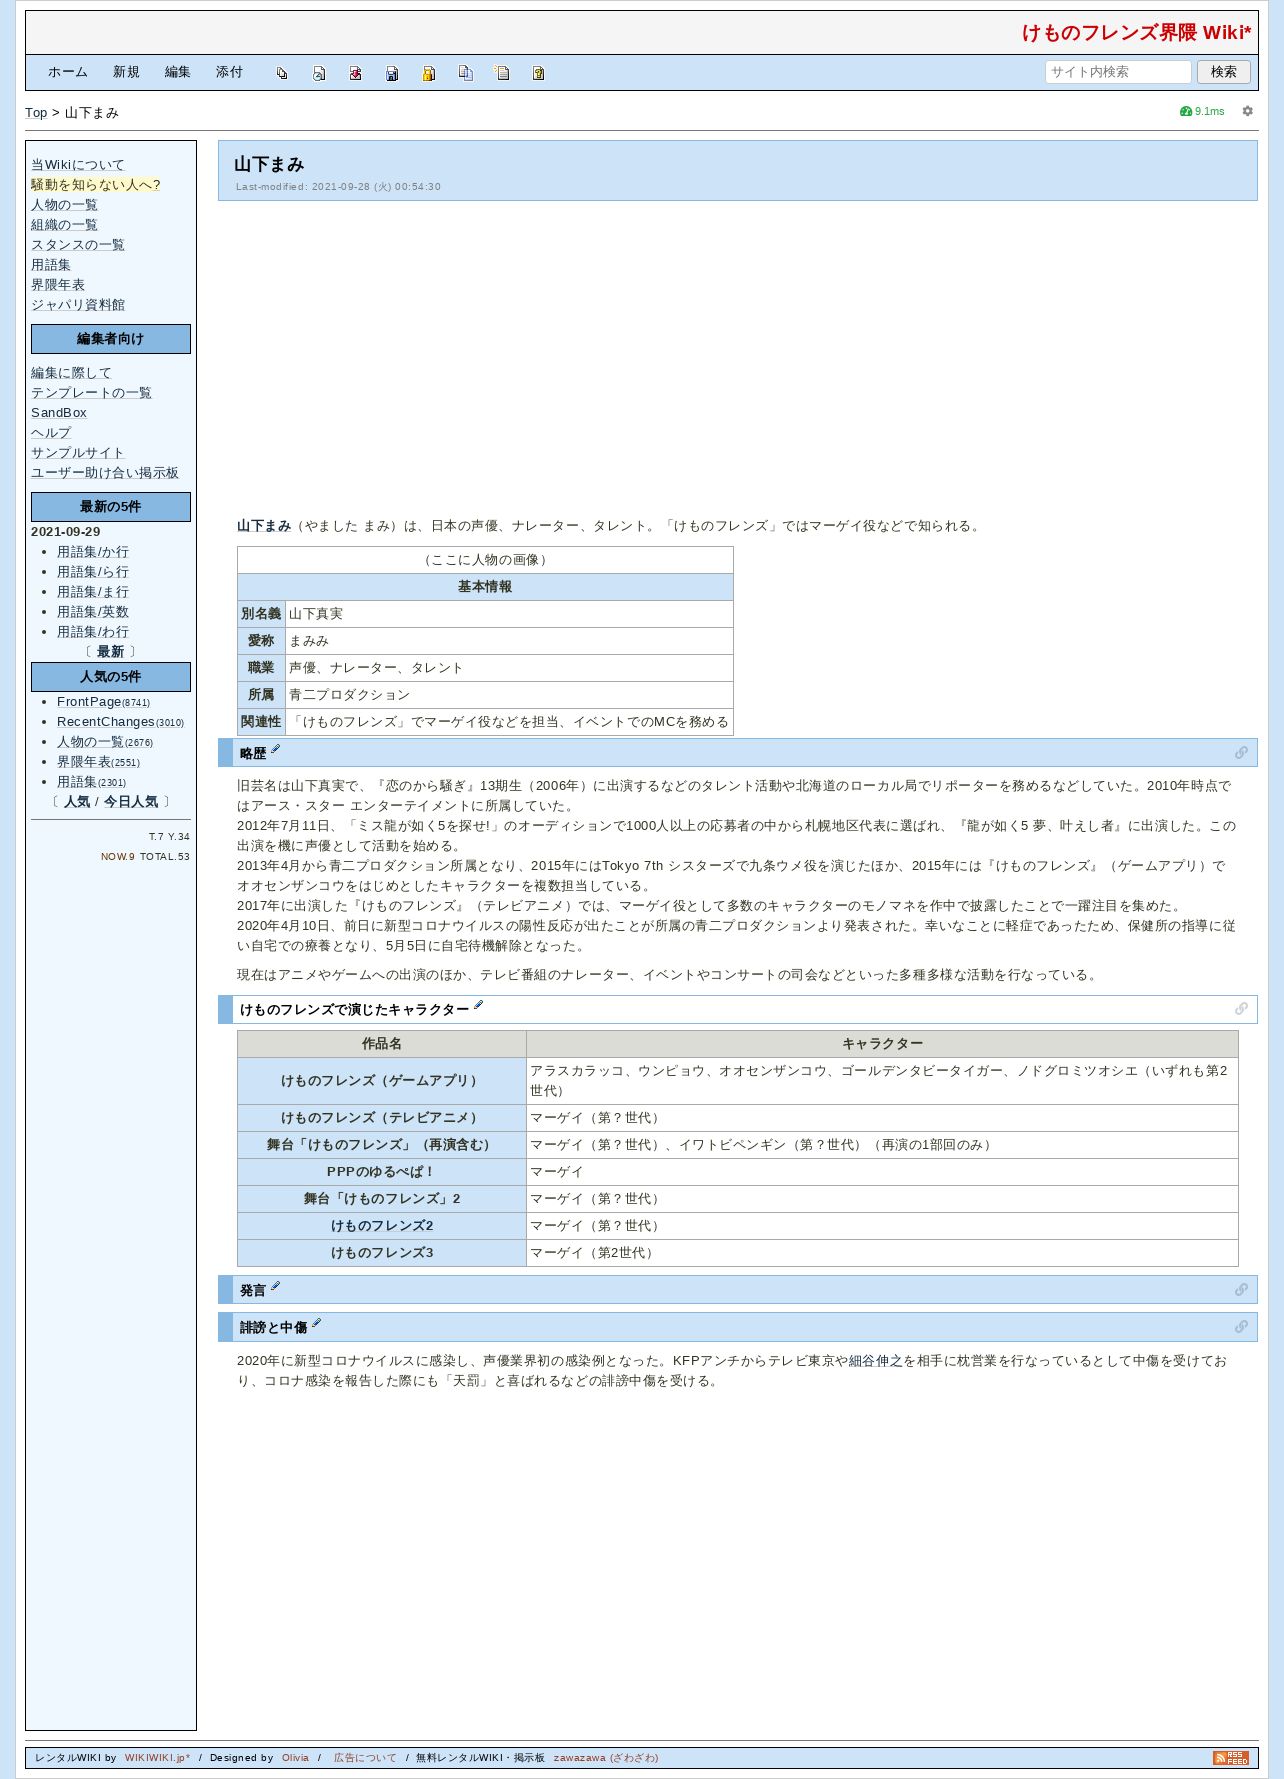Click pencil edit icon next to 発言
1284x1779 pixels.
pos(276,1286)
